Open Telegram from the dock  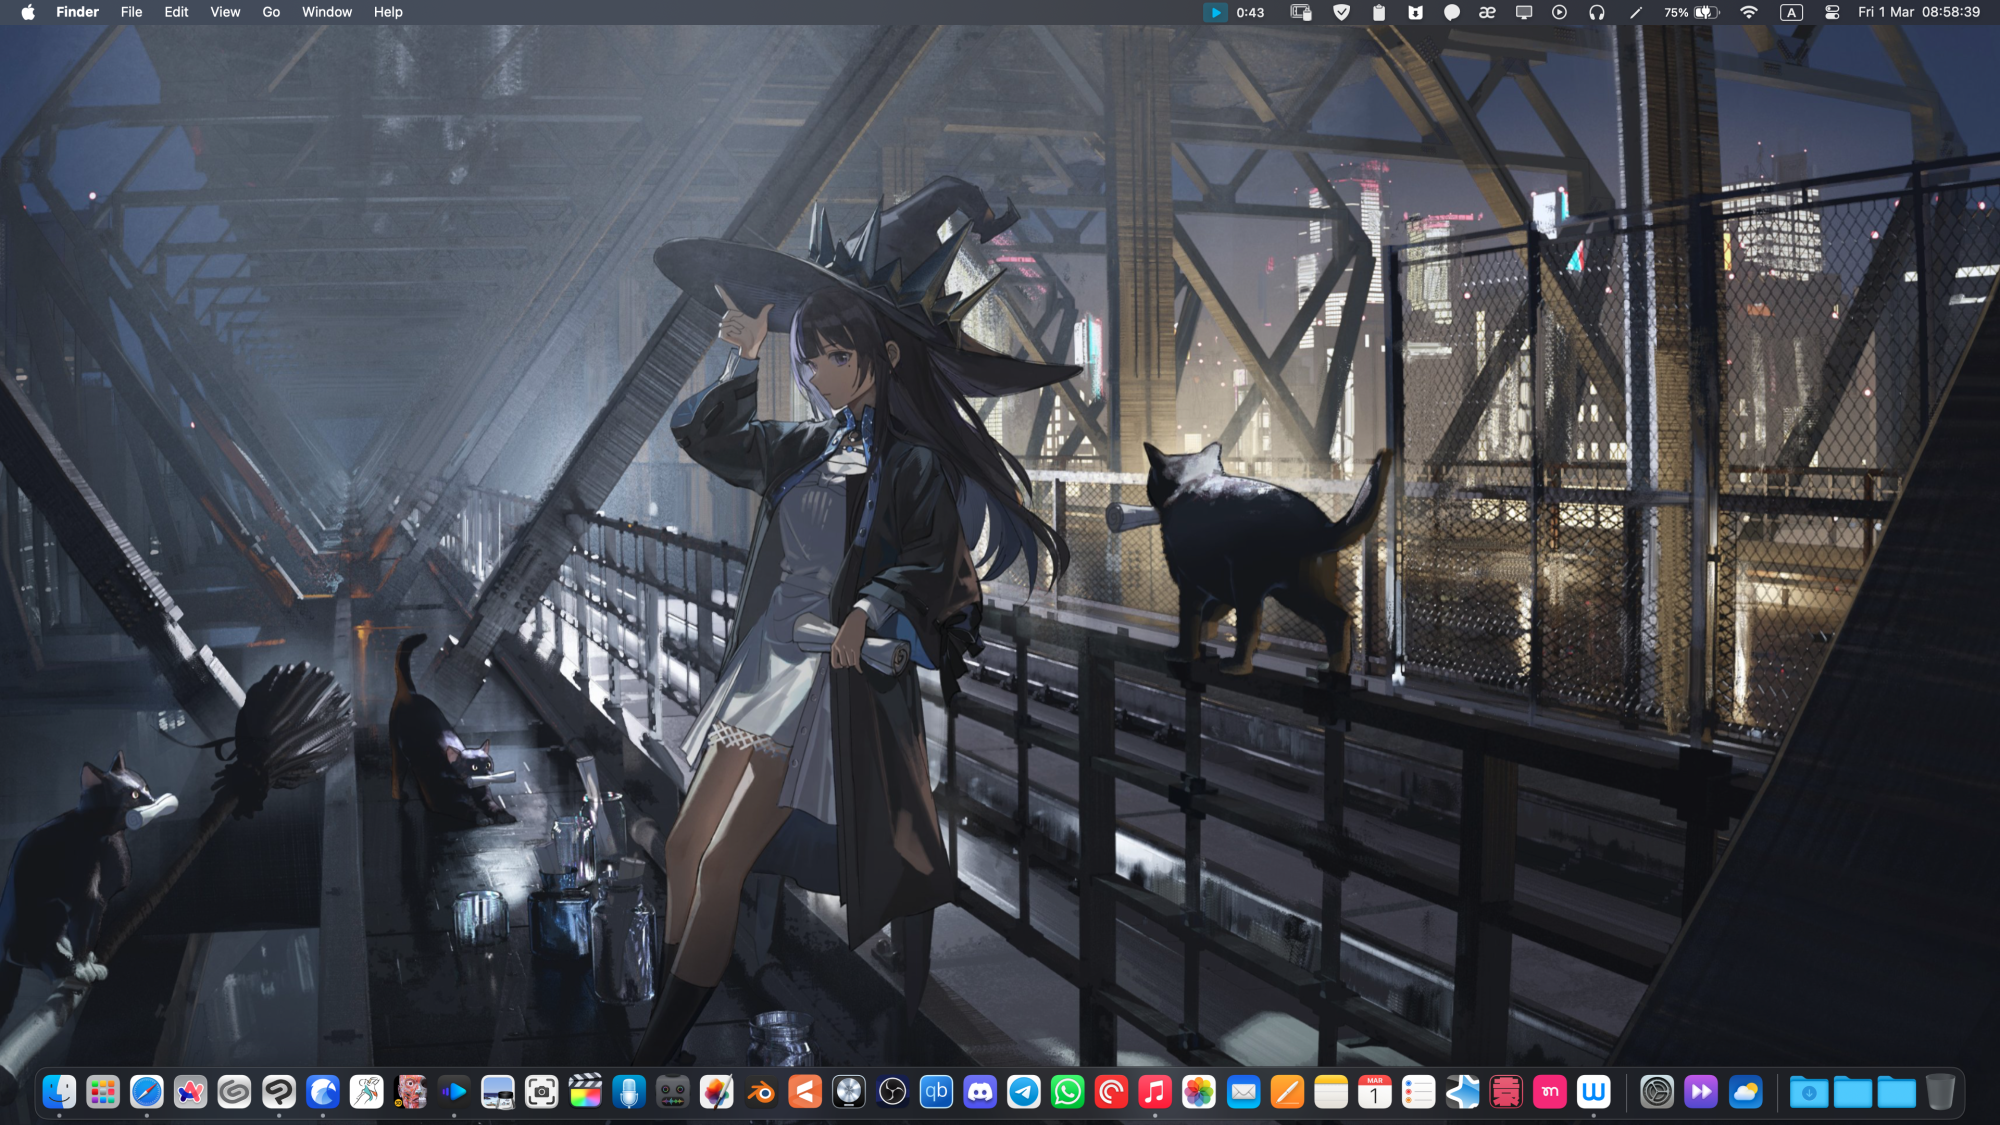click(x=1024, y=1092)
